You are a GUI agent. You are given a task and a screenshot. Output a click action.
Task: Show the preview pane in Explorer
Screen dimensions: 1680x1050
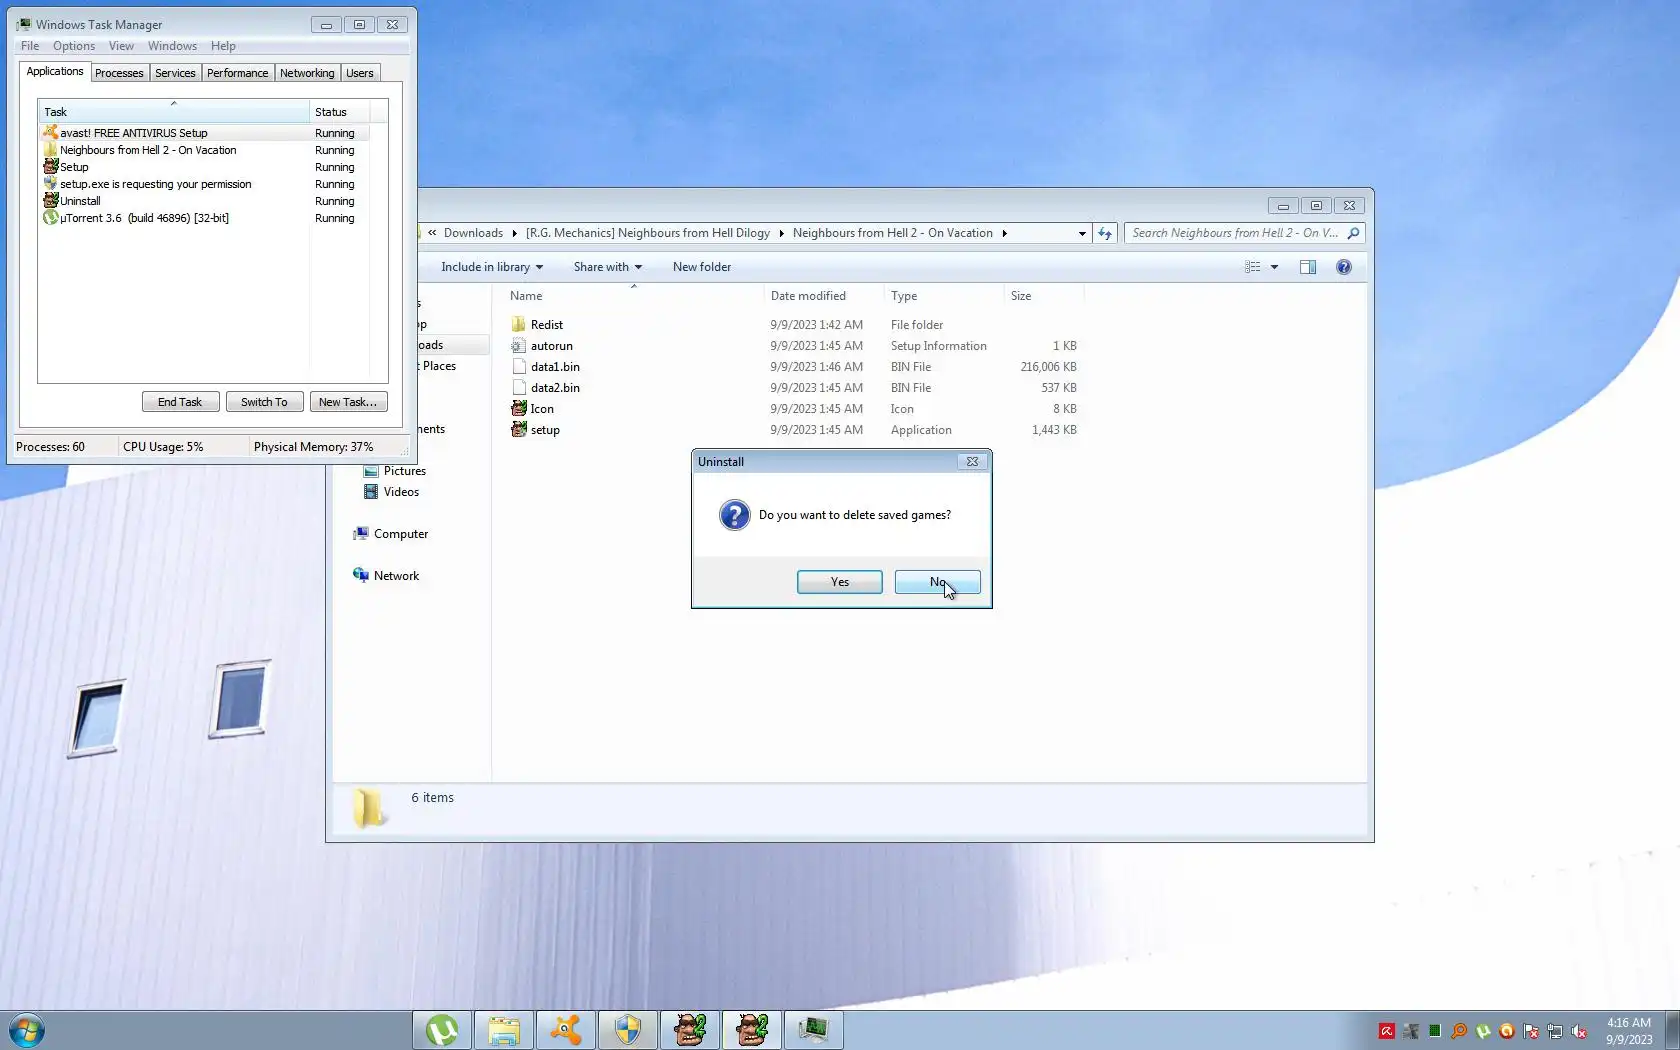point(1308,267)
